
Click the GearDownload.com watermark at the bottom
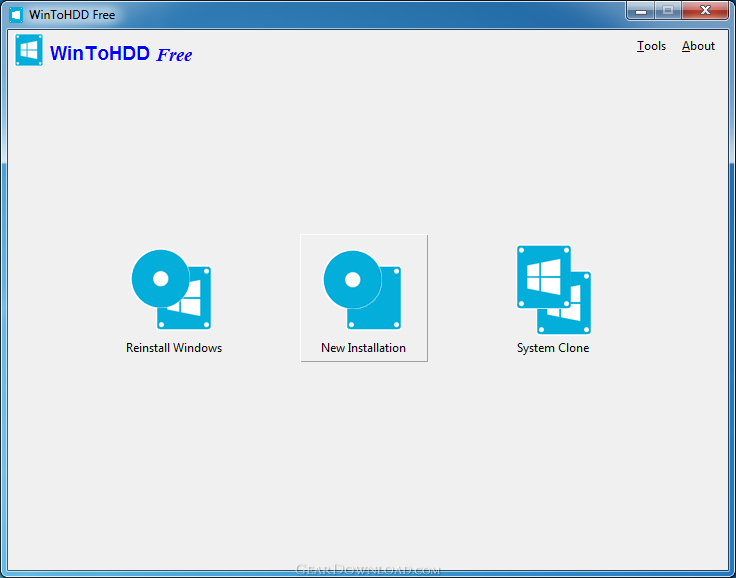pyautogui.click(x=368, y=570)
